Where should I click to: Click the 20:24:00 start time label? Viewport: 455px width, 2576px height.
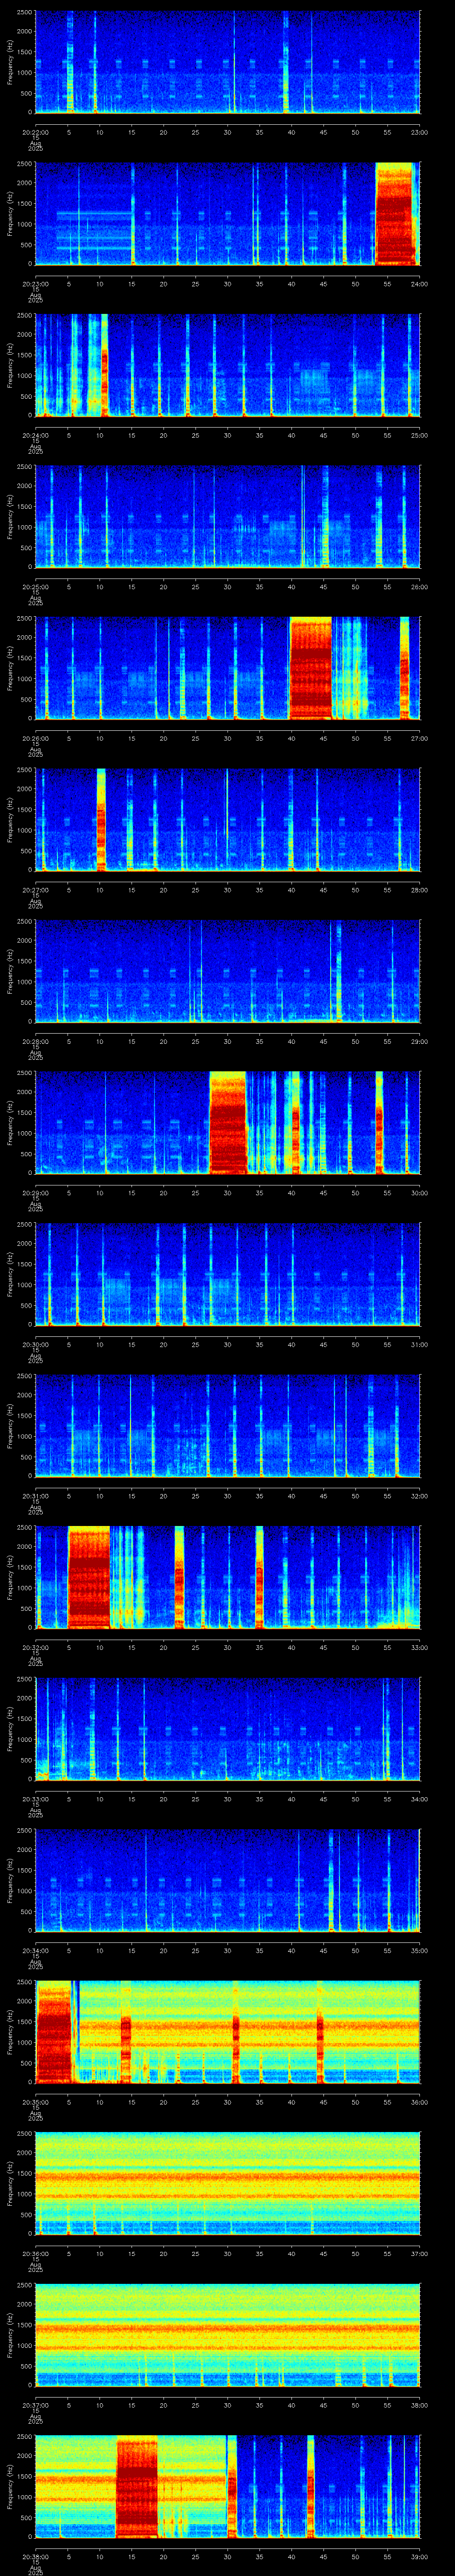[x=35, y=434]
